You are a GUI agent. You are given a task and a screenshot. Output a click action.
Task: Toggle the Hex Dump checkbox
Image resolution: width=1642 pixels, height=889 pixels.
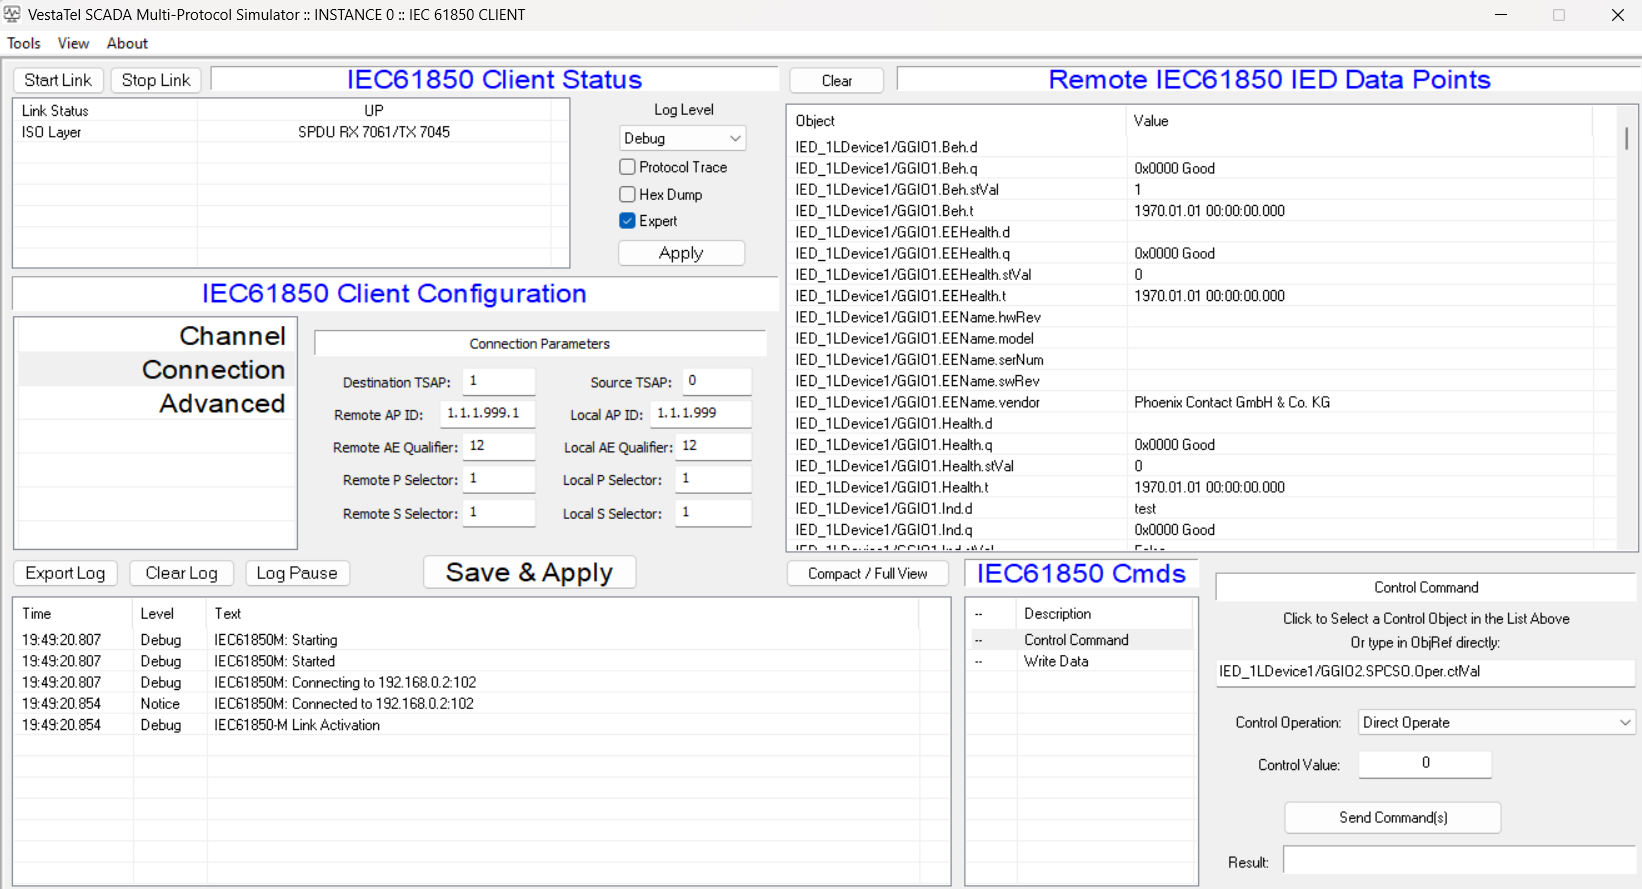click(x=628, y=194)
